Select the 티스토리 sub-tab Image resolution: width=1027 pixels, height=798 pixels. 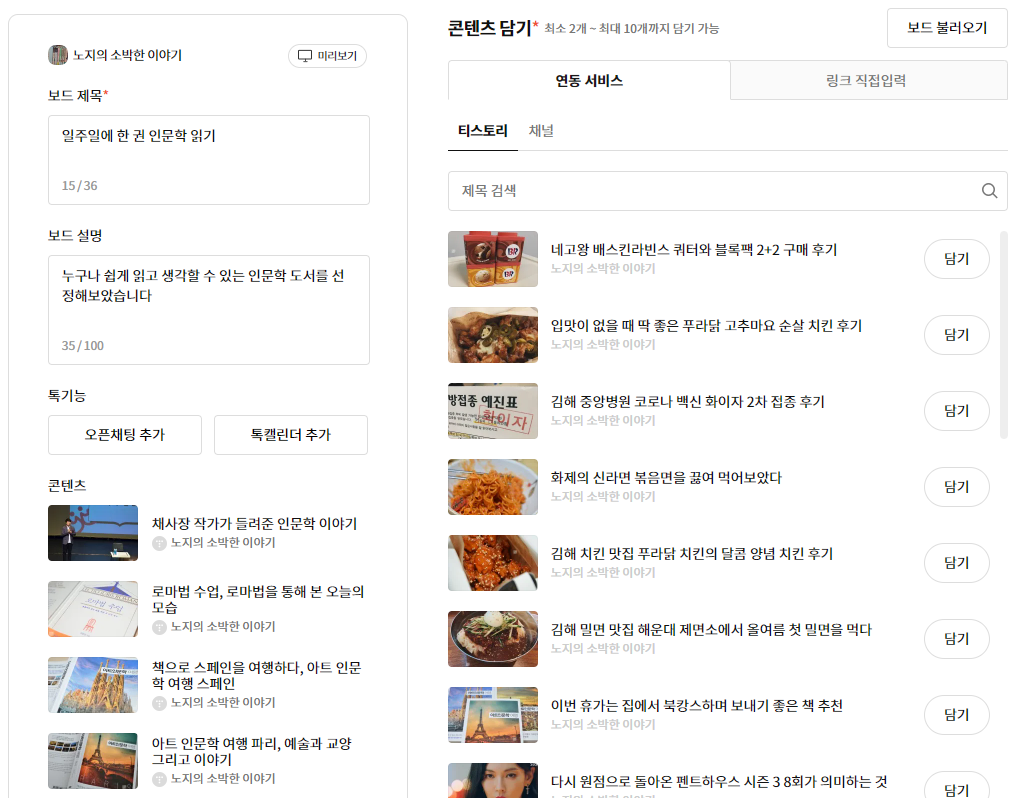coord(483,131)
